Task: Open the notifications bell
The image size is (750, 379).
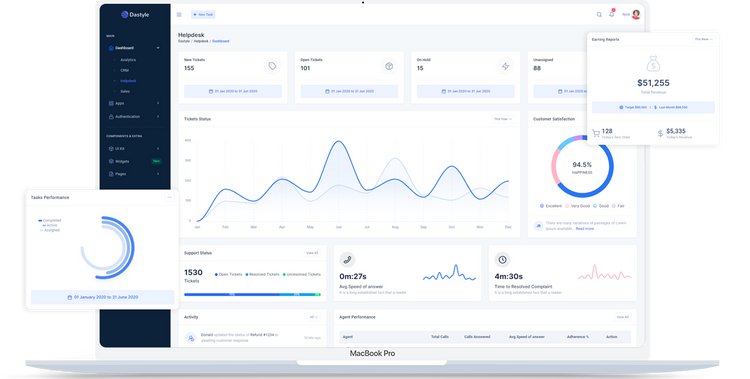Action: coord(612,14)
